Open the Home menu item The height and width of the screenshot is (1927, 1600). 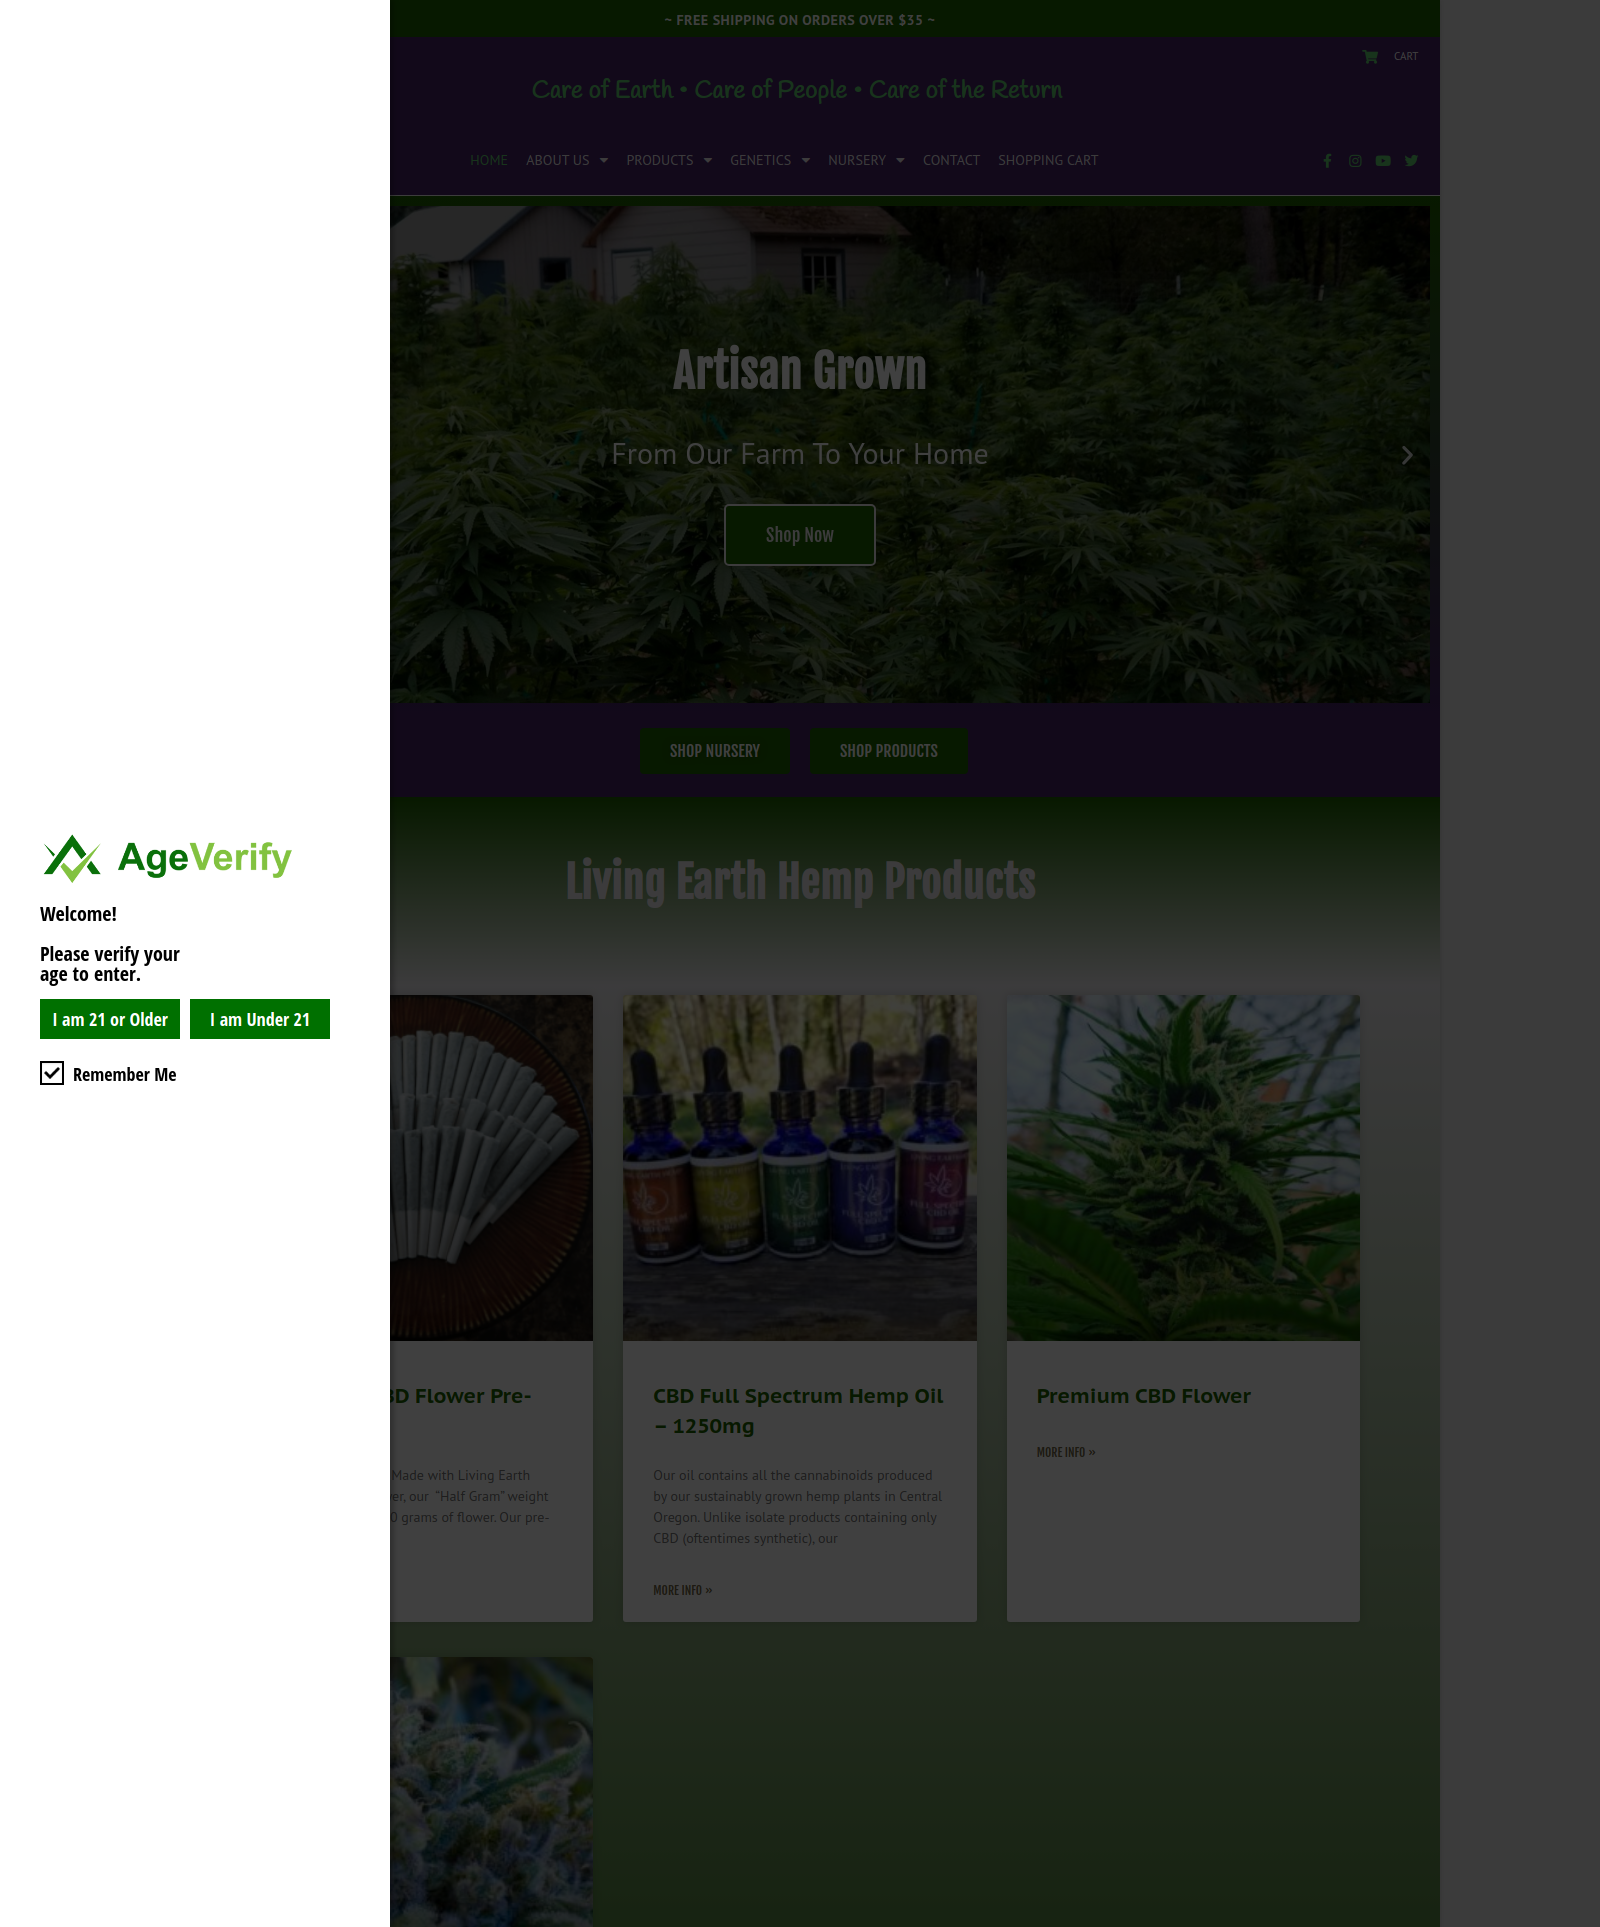489,161
